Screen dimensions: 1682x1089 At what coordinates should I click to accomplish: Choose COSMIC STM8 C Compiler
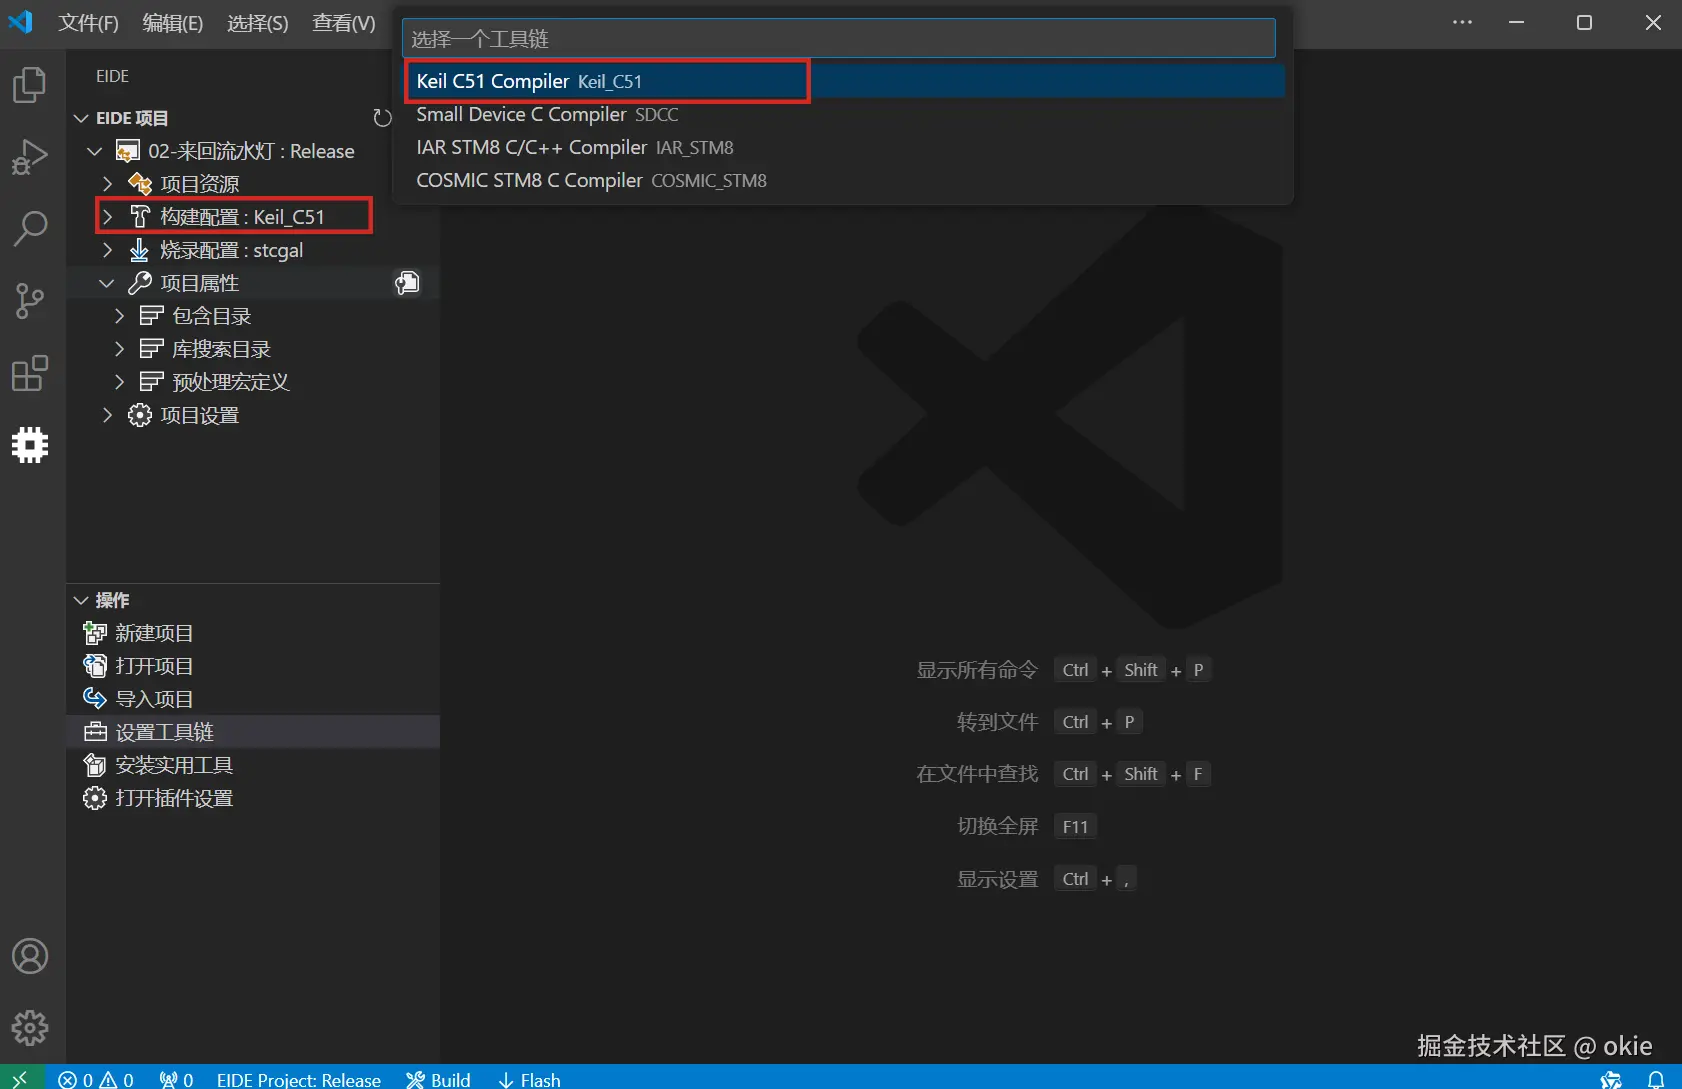tap(844, 180)
